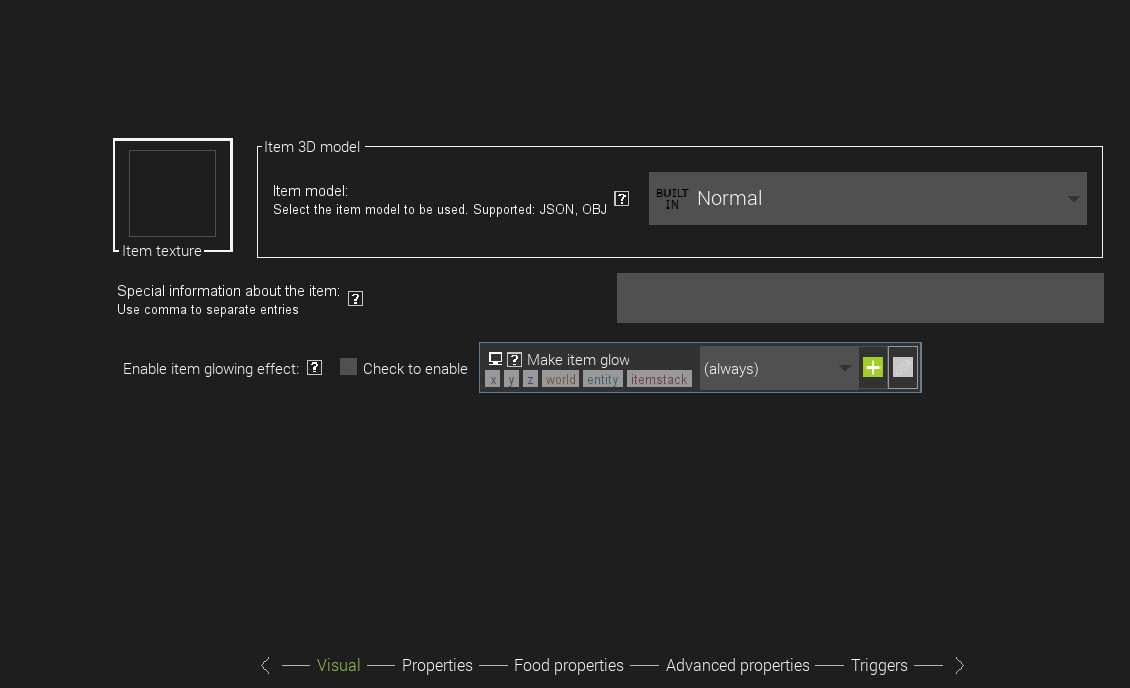Viewport: 1130px width, 688px height.
Task: Select the itemstack dependency chip
Action: tap(659, 378)
